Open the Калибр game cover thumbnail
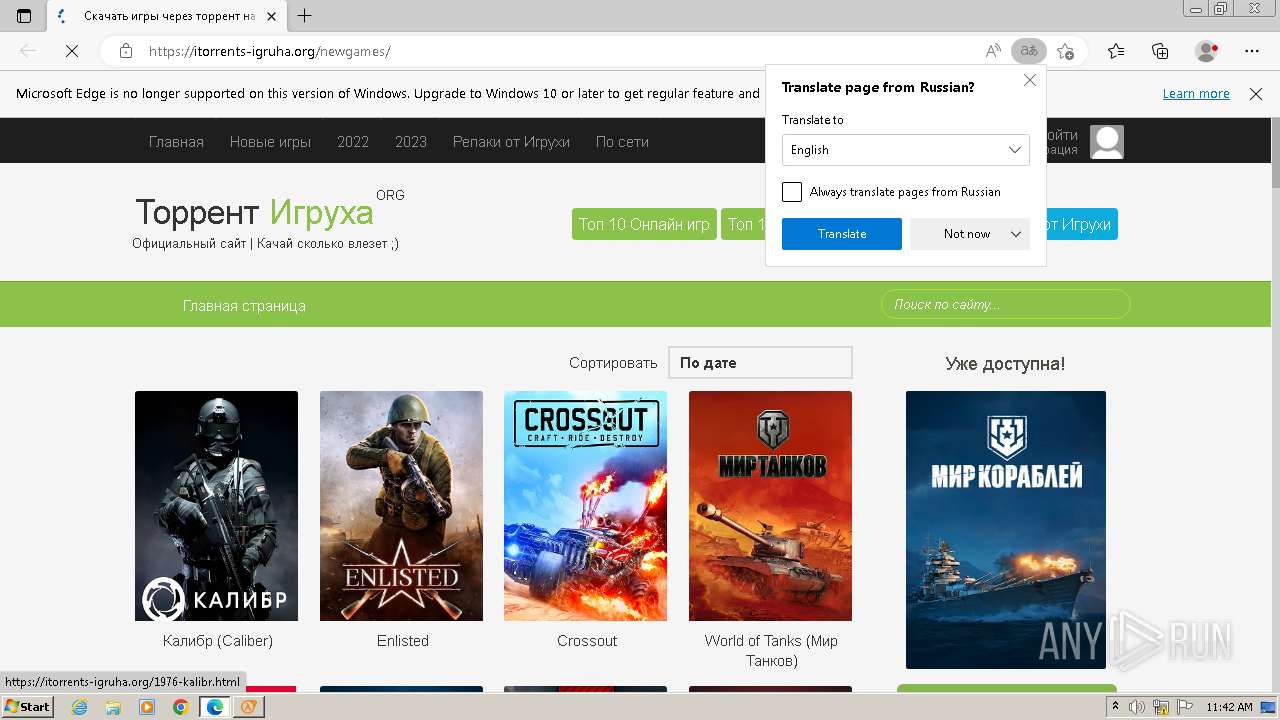Screen dimensions: 1280x720 pos(216,506)
